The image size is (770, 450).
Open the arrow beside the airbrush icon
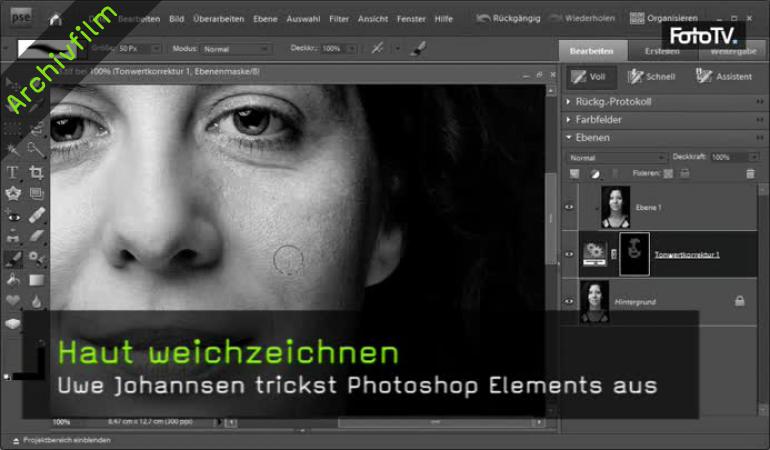click(397, 49)
